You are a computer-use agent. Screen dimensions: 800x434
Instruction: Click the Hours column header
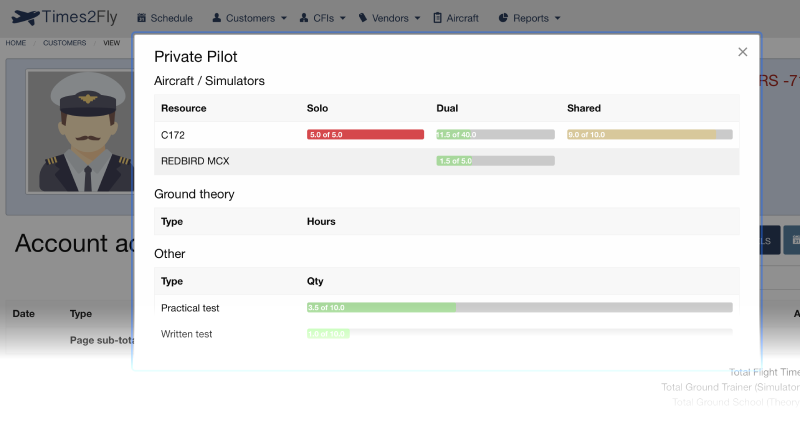tap(321, 221)
